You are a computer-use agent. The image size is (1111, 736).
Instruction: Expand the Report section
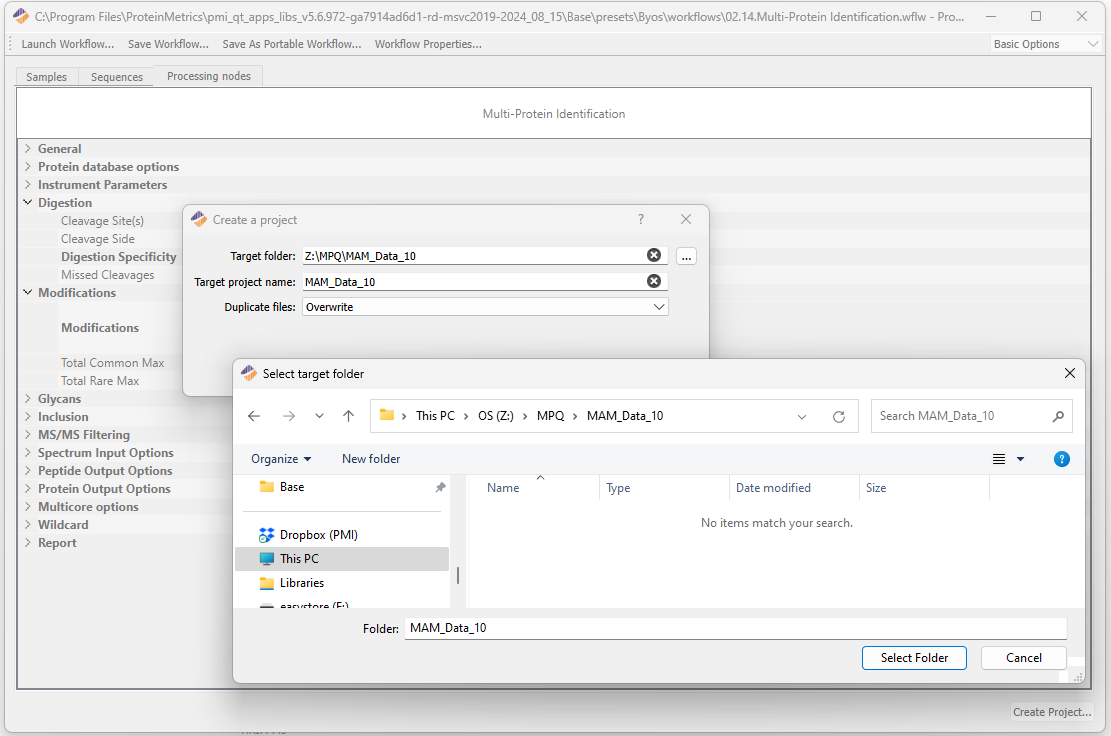click(28, 543)
